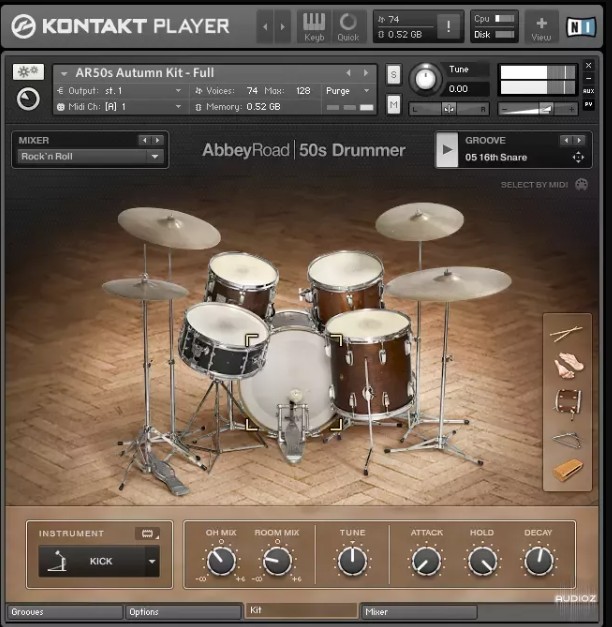Viewport: 612px width, 627px height.
Task: Select the triangle percussion icon
Action: pos(567,437)
